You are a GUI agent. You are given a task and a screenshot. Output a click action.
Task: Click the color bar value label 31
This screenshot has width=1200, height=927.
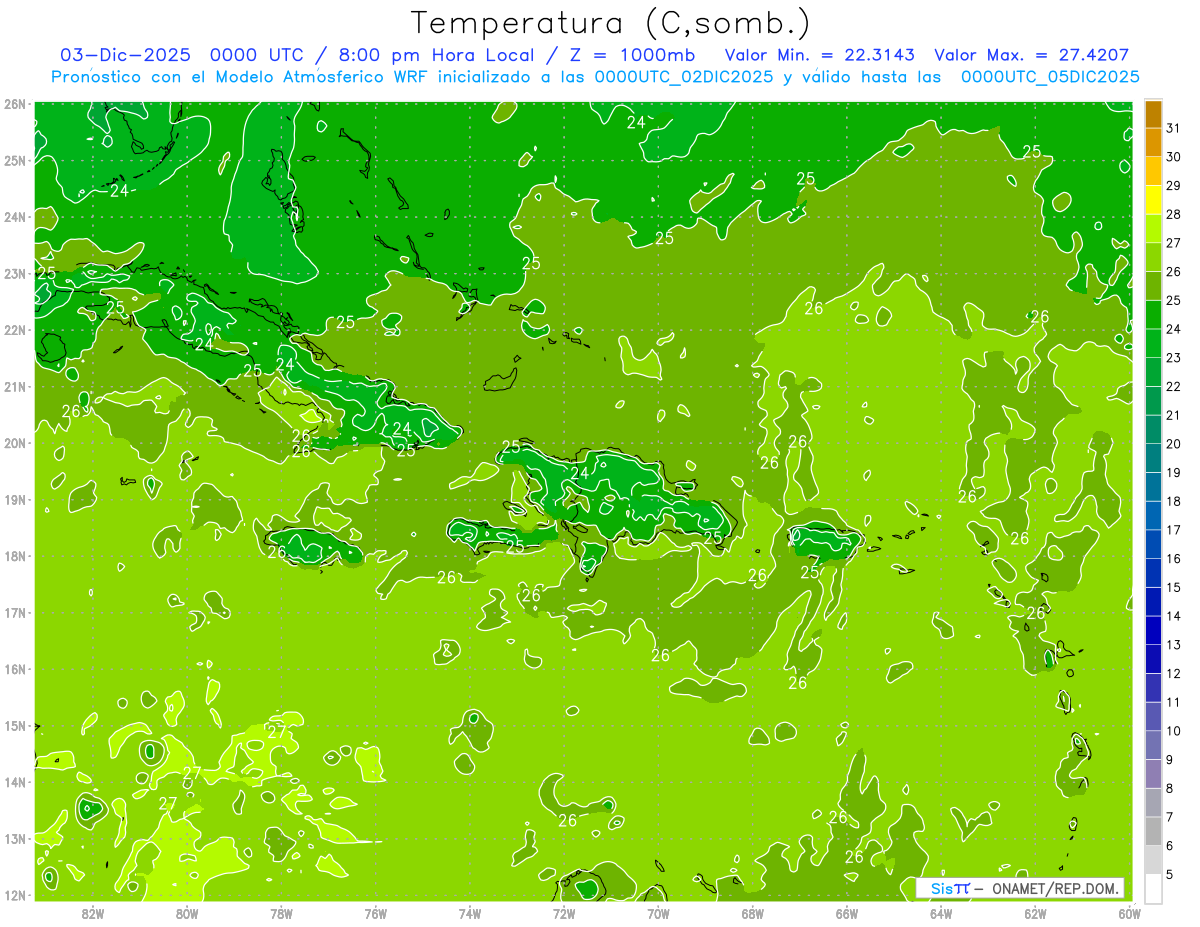[x=1173, y=128]
